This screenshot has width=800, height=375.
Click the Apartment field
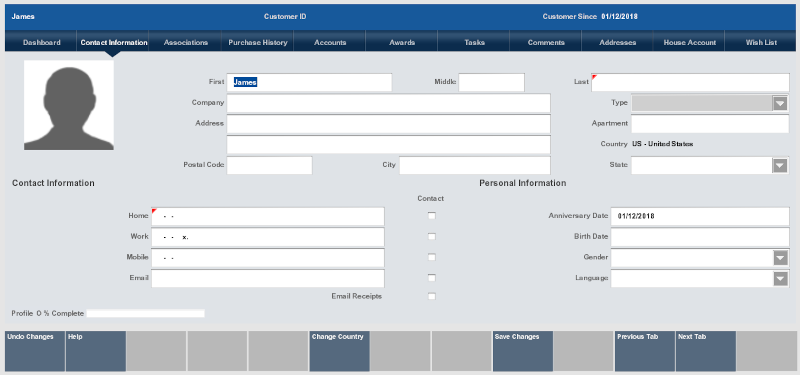coord(710,123)
